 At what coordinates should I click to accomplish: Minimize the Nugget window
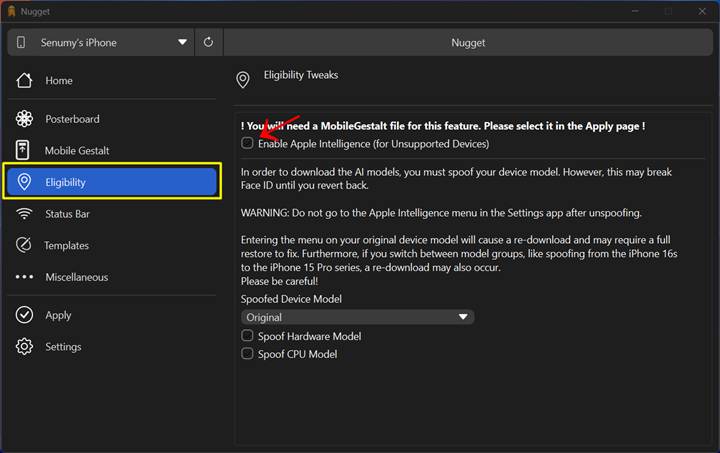click(x=635, y=11)
